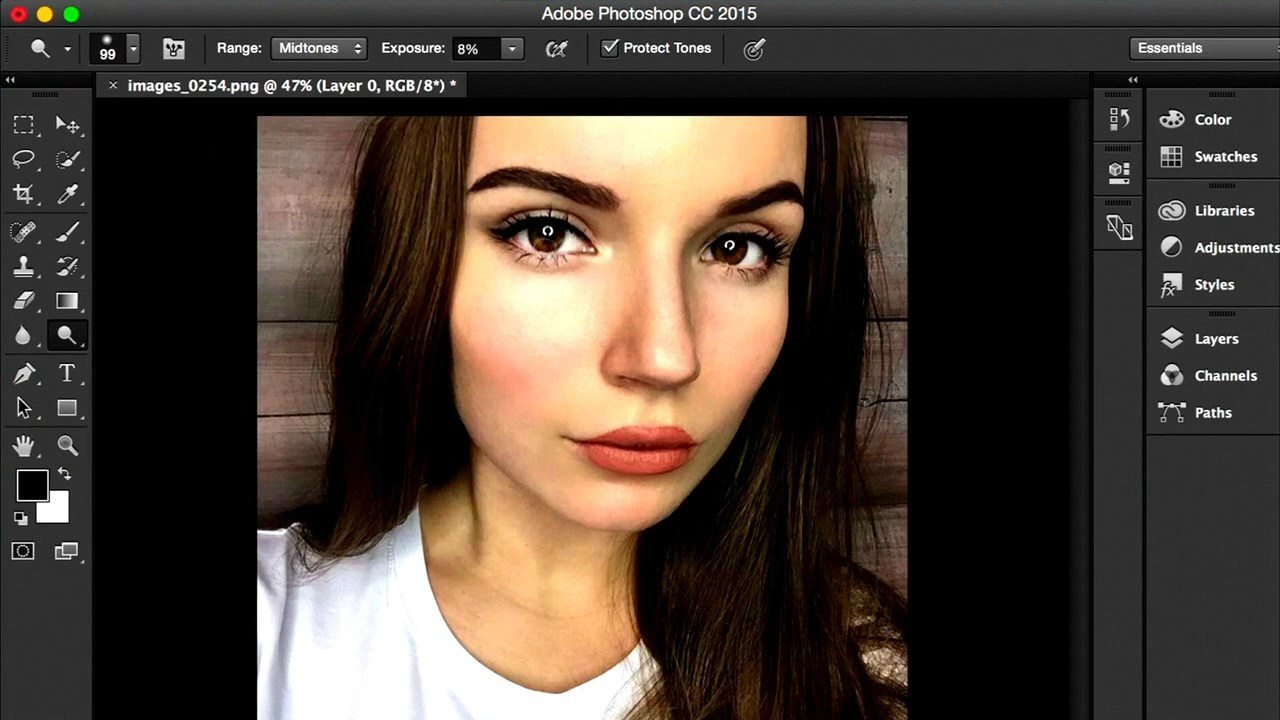Viewport: 1280px width, 720px height.
Task: Select the Lasso tool
Action: pyautogui.click(x=23, y=159)
